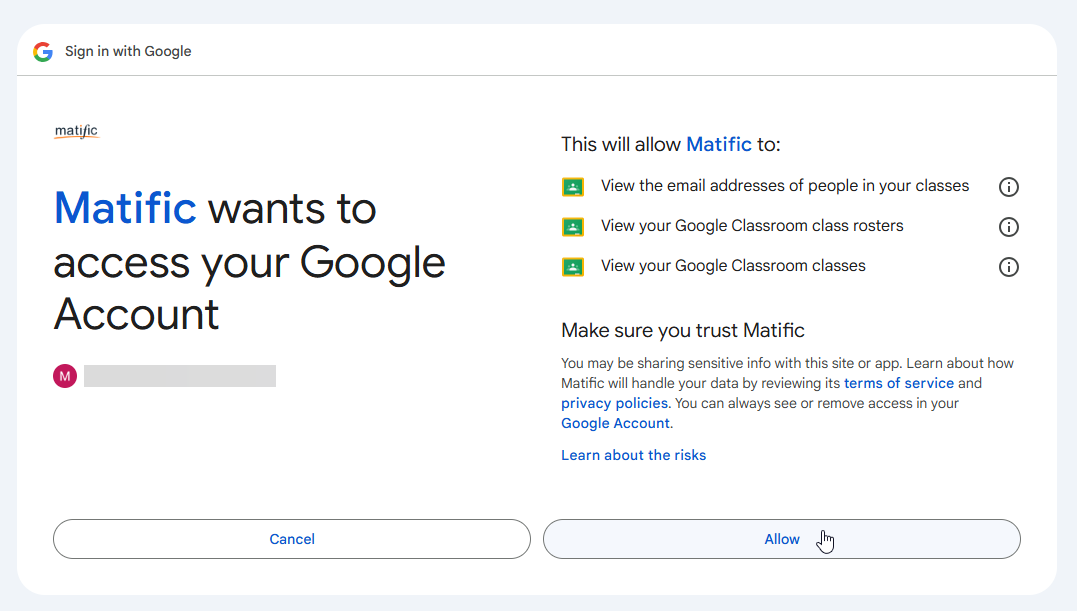Click Classroom icon beside Classroom classes permission

pyautogui.click(x=573, y=266)
